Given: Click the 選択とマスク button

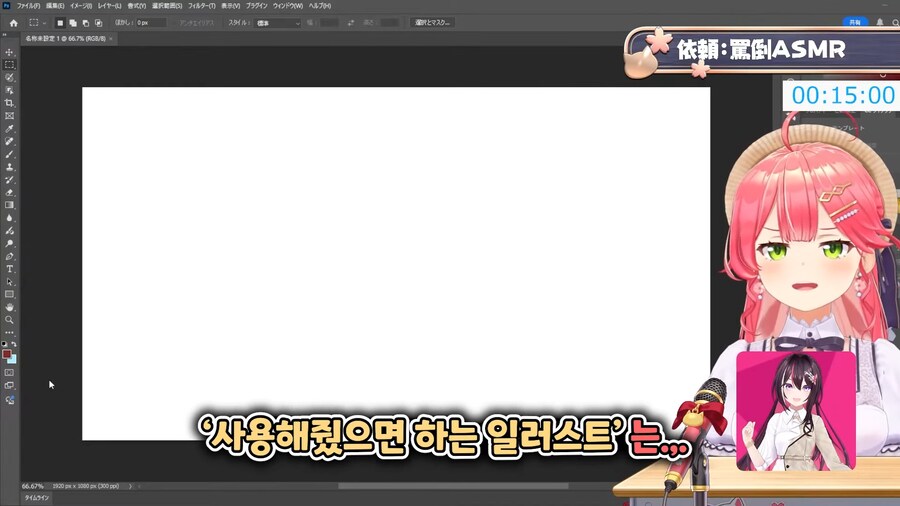Looking at the screenshot, I should pos(432,23).
